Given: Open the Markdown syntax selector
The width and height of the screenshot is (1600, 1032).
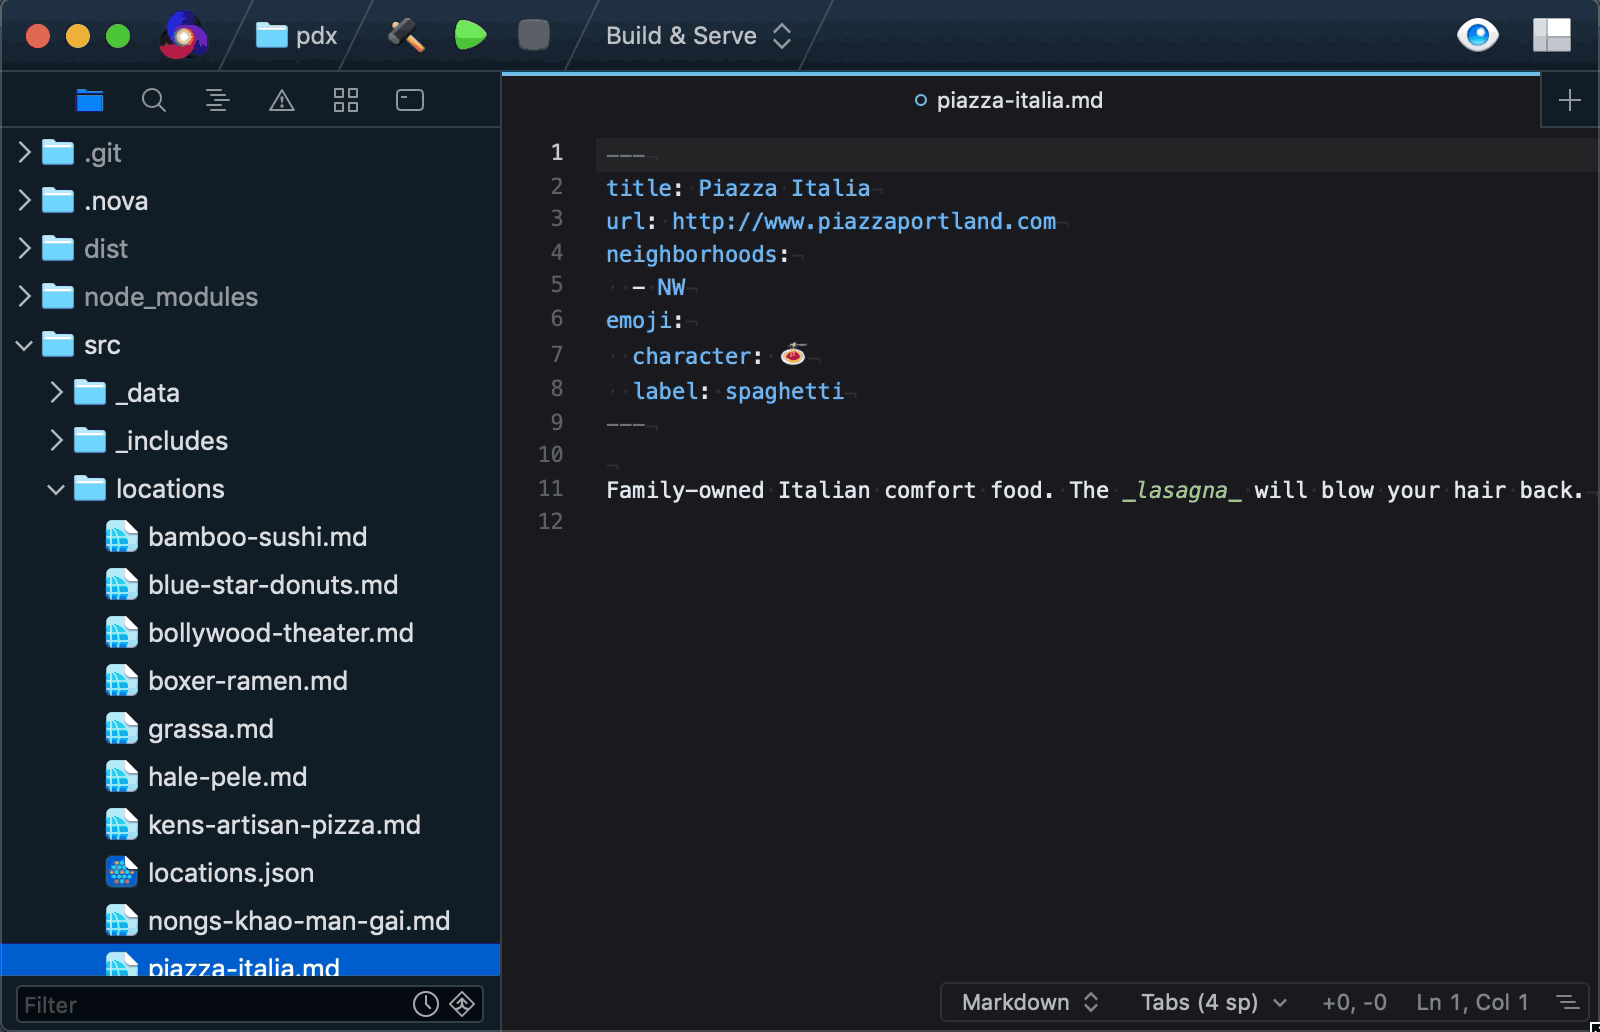Looking at the screenshot, I should (x=1031, y=1002).
